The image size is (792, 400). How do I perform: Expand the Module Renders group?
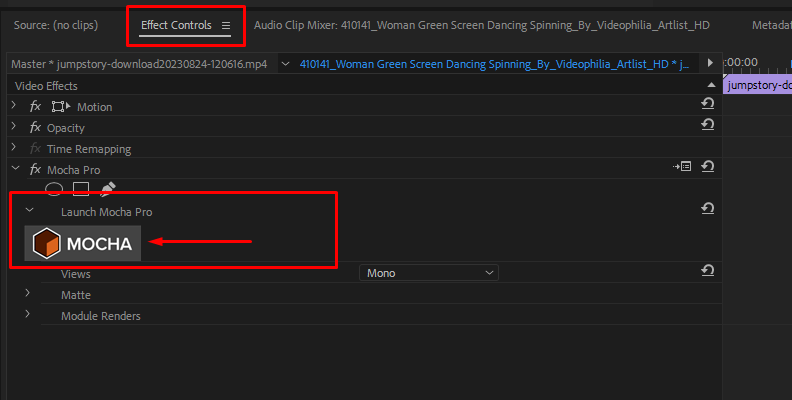(28, 314)
